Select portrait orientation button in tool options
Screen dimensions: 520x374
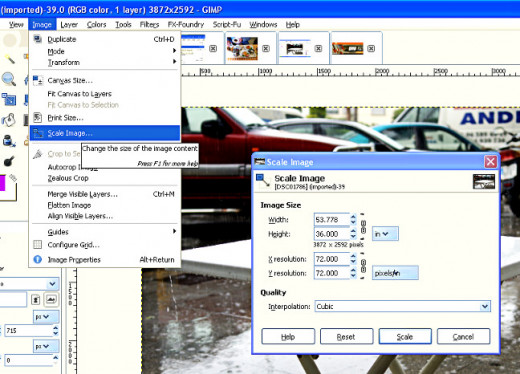[x=36, y=299]
